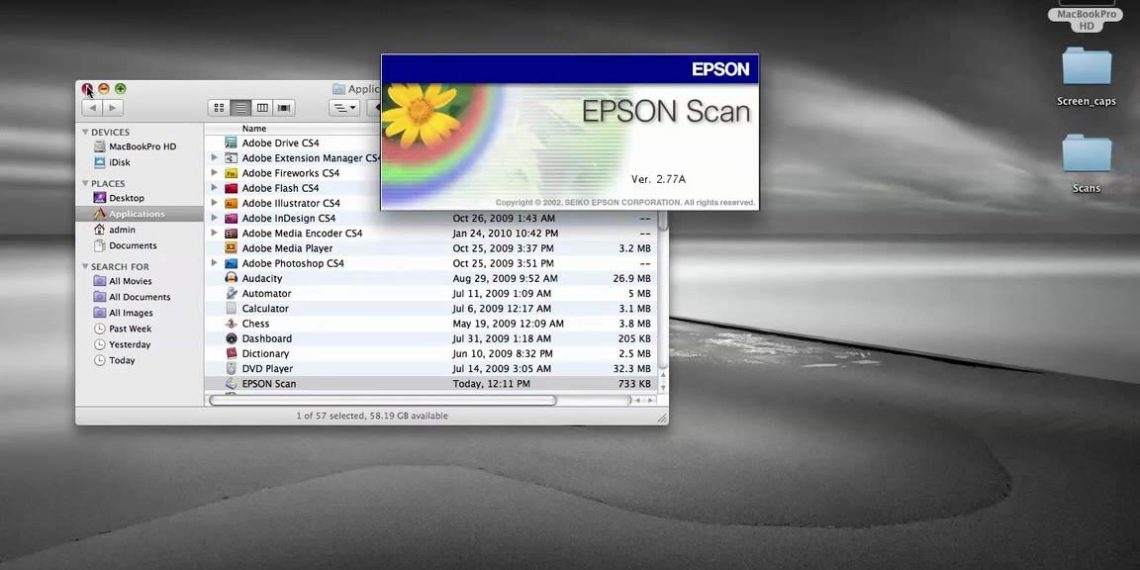Collapse the DEVICES sidebar section
1140x570 pixels.
coord(85,132)
